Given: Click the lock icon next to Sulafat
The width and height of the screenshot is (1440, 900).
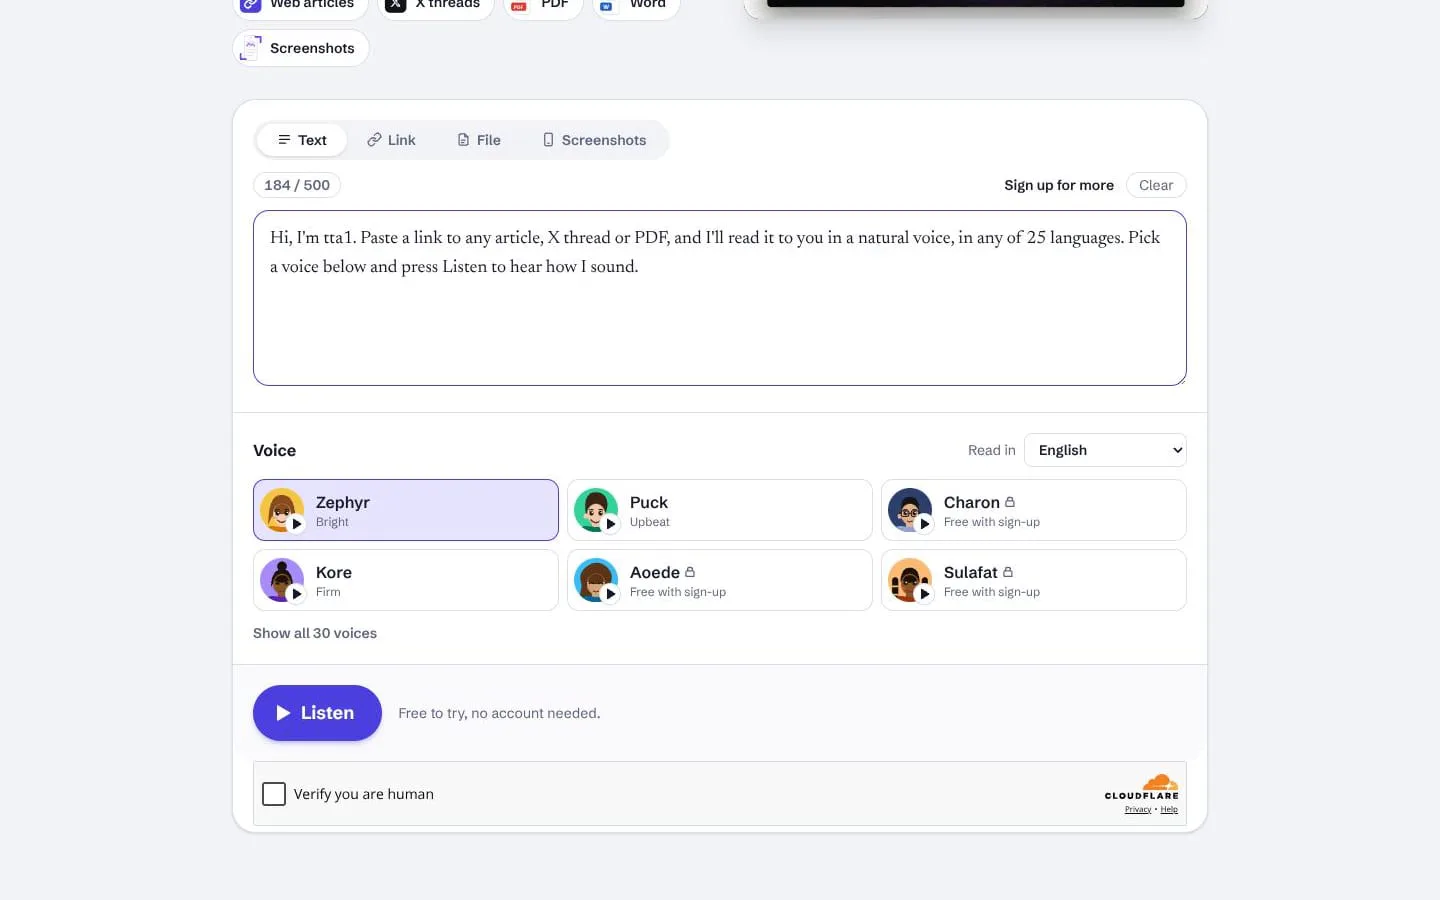Looking at the screenshot, I should (1008, 572).
